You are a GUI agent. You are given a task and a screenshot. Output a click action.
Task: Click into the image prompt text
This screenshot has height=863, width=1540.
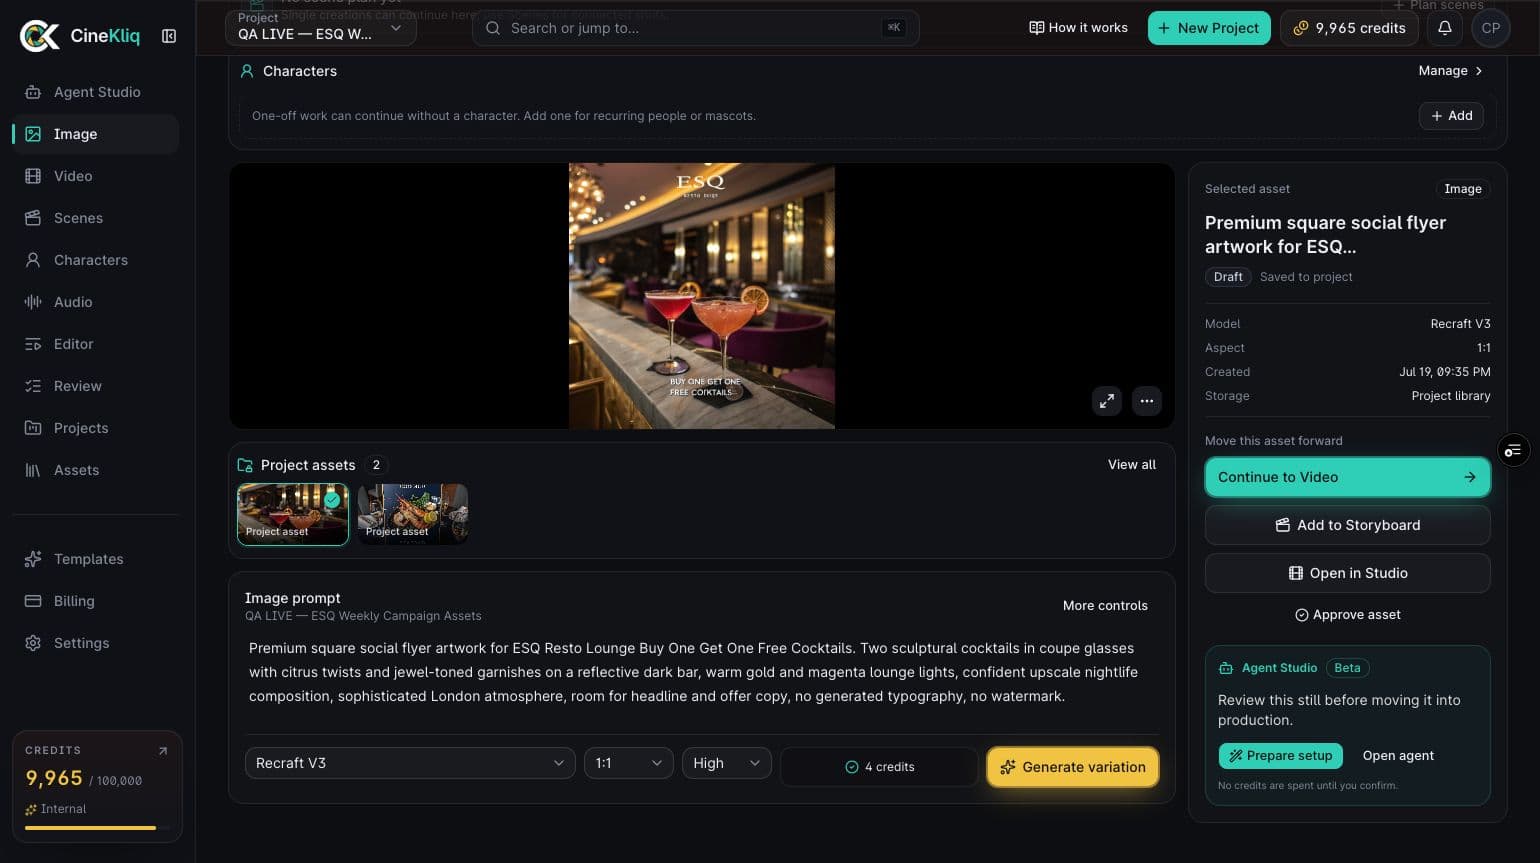coord(702,672)
